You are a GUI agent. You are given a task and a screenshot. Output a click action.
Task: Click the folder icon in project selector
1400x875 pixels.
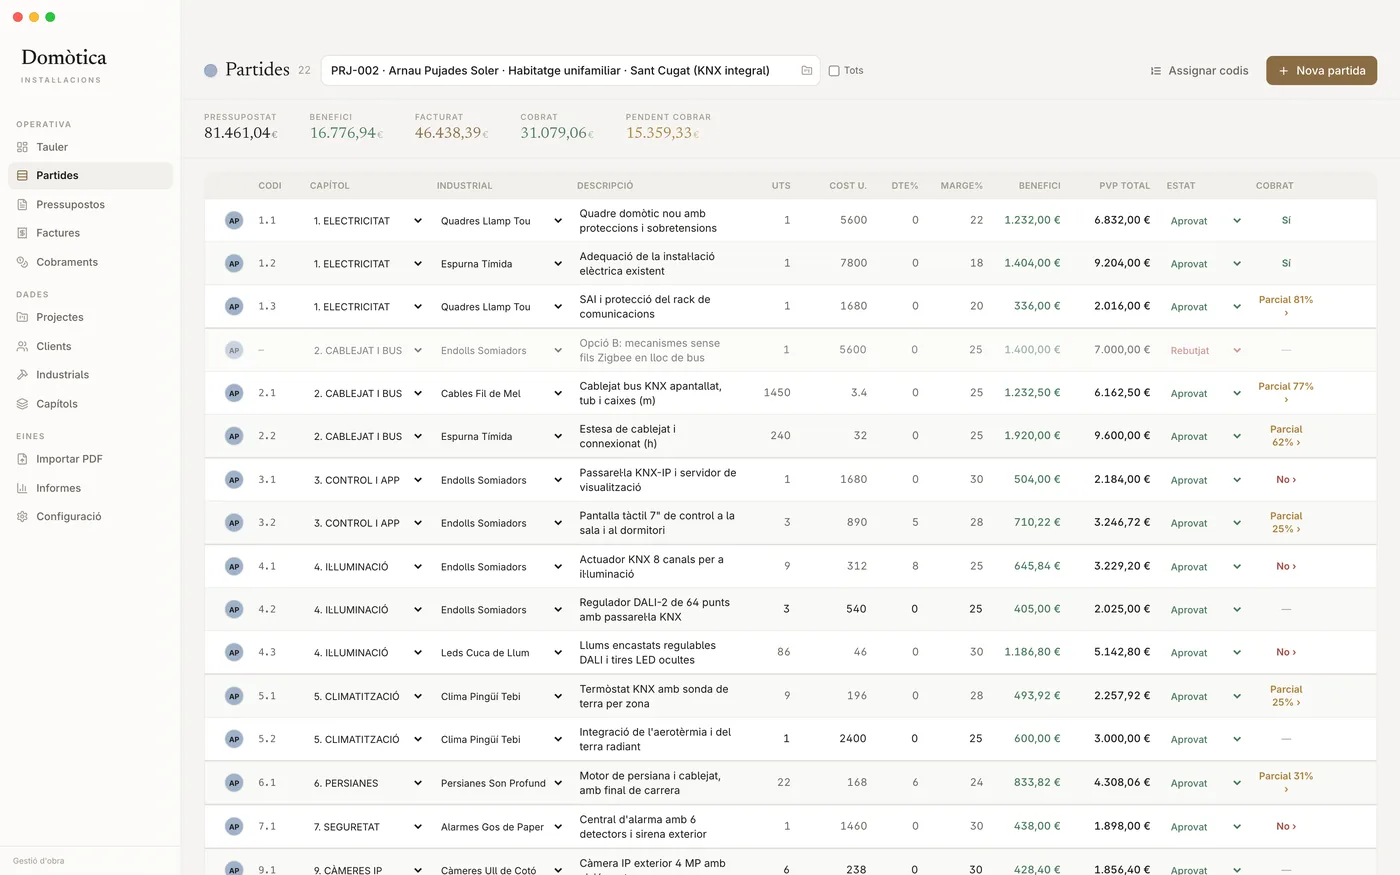[x=807, y=70]
